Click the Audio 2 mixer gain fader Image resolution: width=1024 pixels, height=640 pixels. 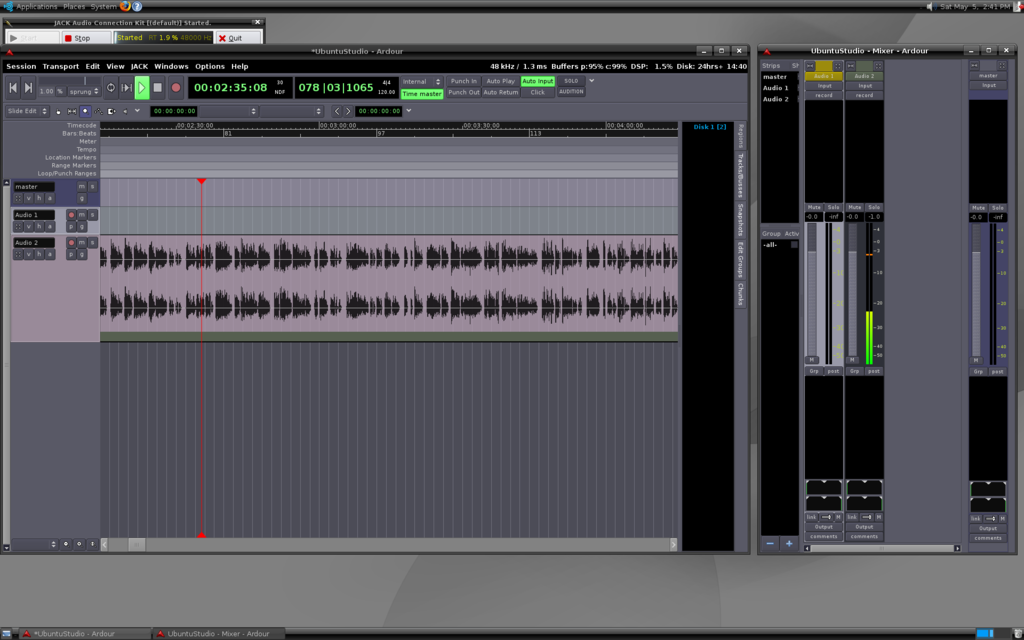[x=852, y=300]
